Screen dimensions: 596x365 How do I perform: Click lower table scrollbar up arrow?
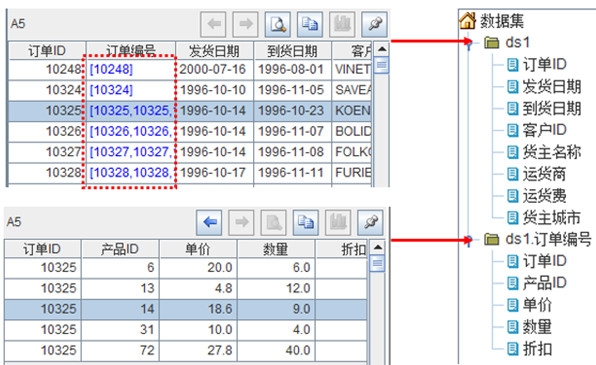pyautogui.click(x=377, y=248)
